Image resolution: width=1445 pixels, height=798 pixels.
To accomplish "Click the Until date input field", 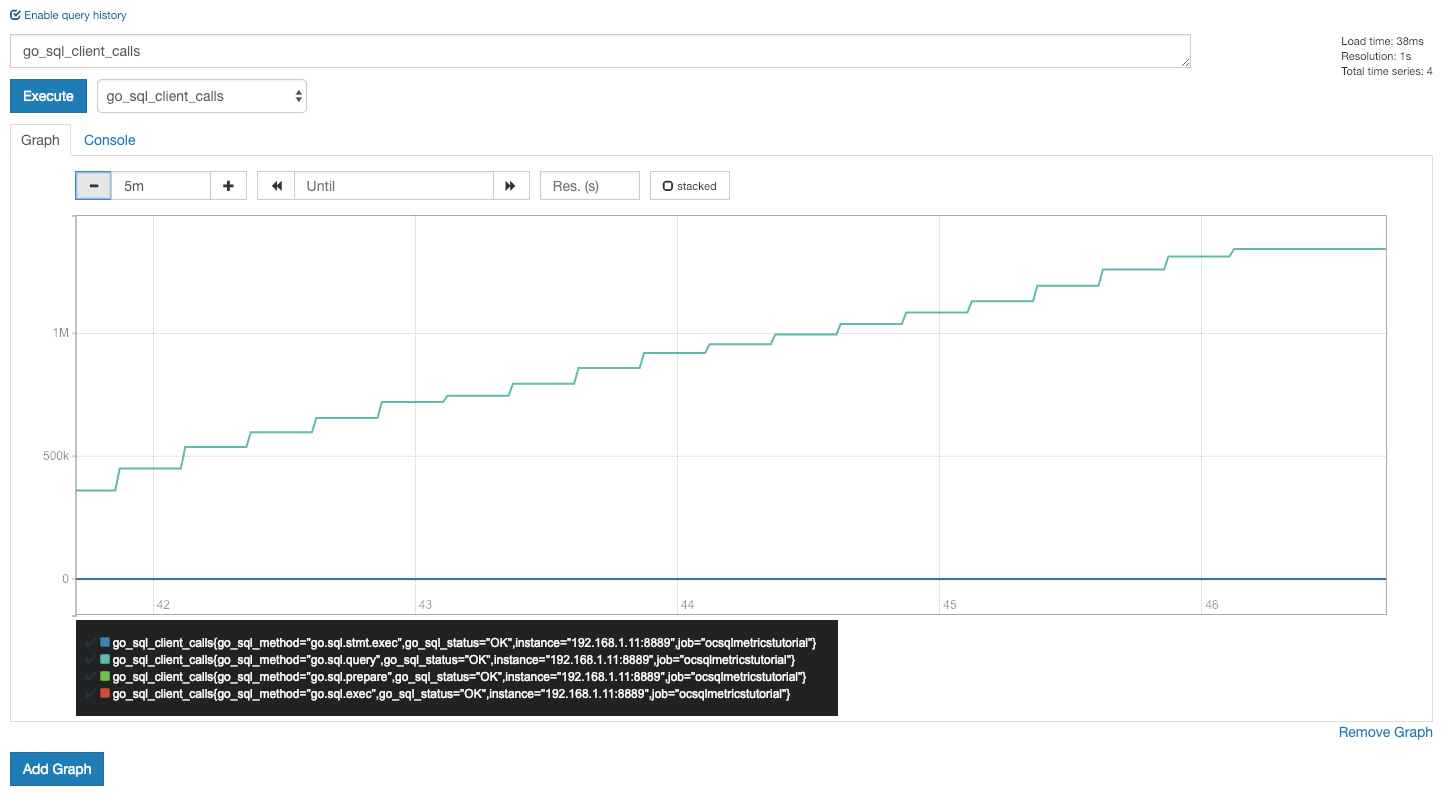I will click(394, 186).
